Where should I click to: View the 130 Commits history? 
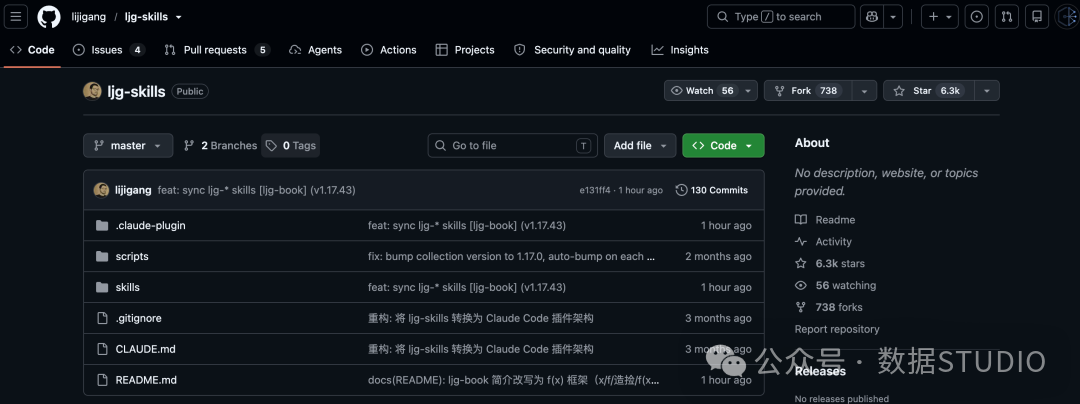click(x=712, y=190)
